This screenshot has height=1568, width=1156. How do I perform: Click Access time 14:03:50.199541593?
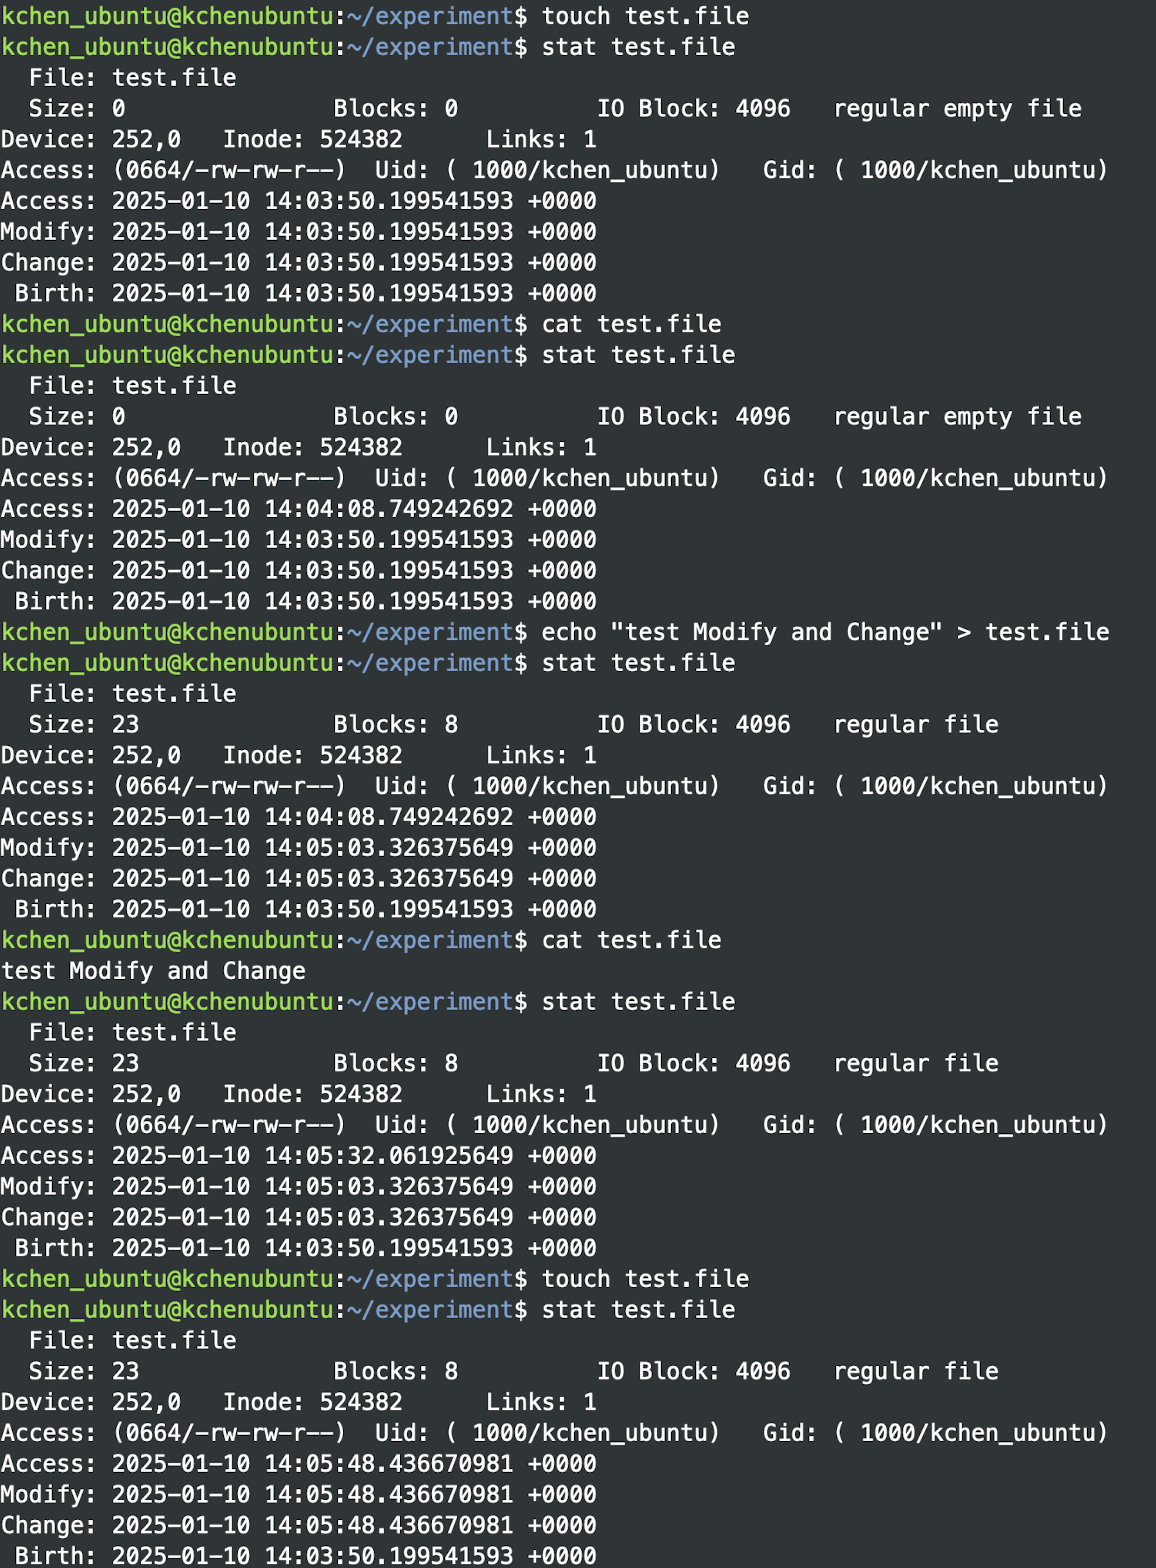pos(388,201)
